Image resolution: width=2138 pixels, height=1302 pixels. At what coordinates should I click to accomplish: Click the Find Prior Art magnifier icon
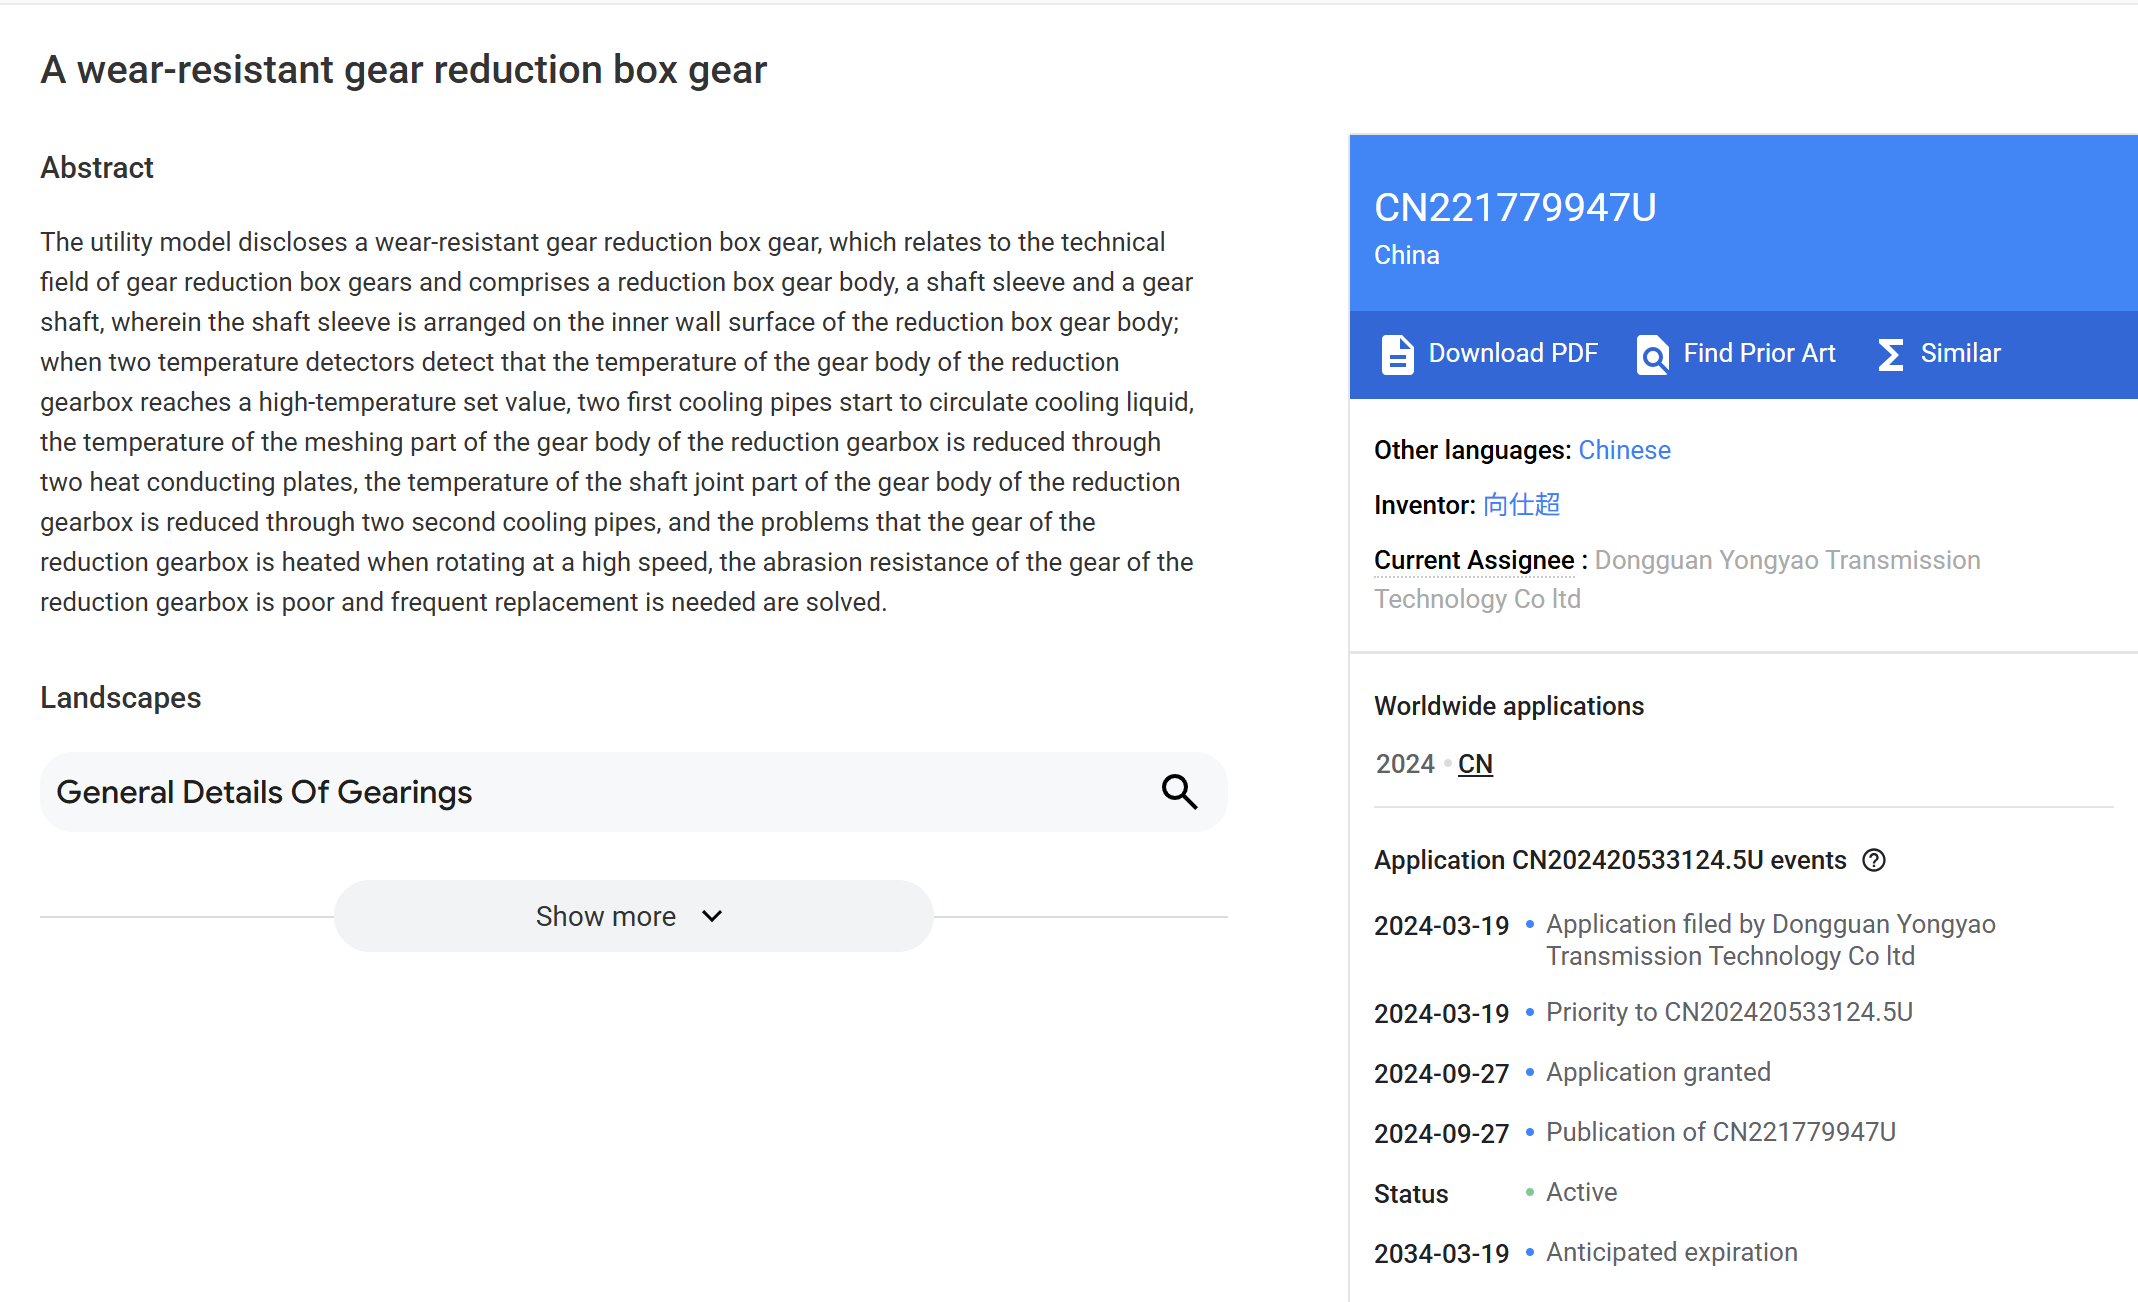coord(1652,354)
